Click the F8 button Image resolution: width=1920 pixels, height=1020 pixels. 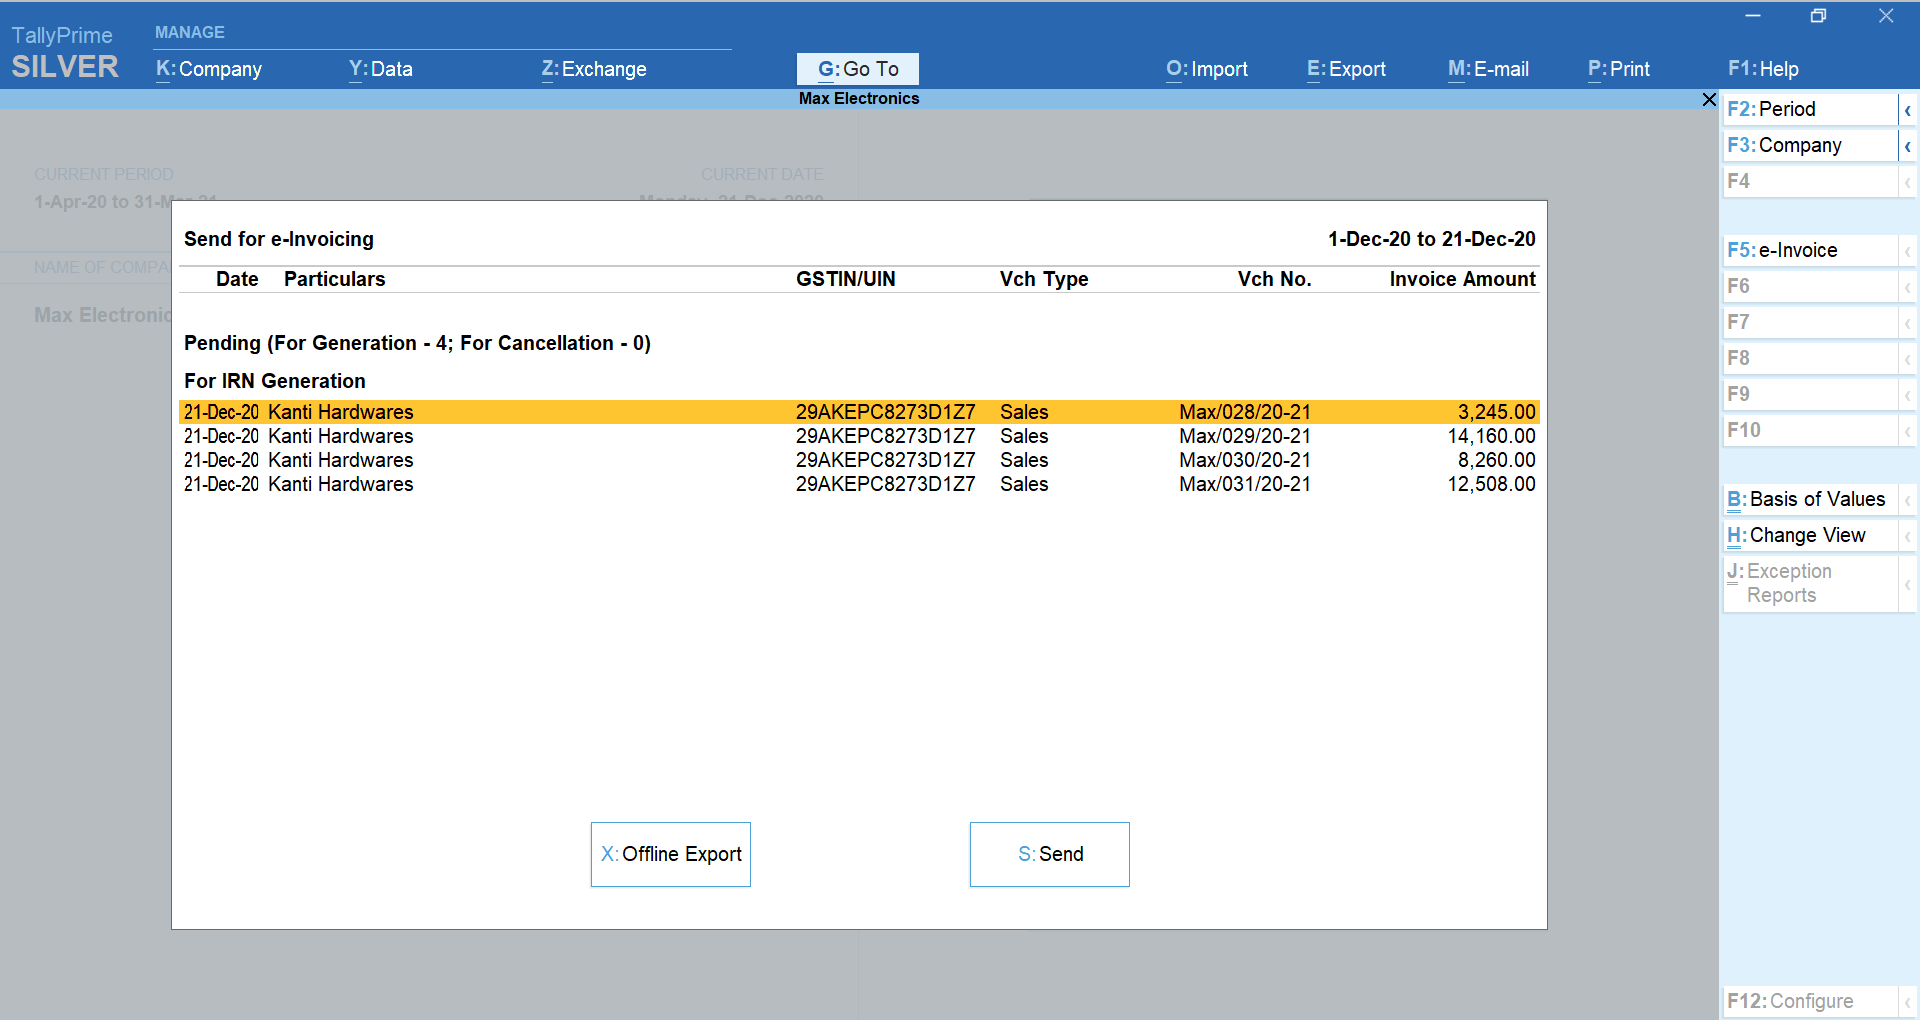(x=1810, y=359)
